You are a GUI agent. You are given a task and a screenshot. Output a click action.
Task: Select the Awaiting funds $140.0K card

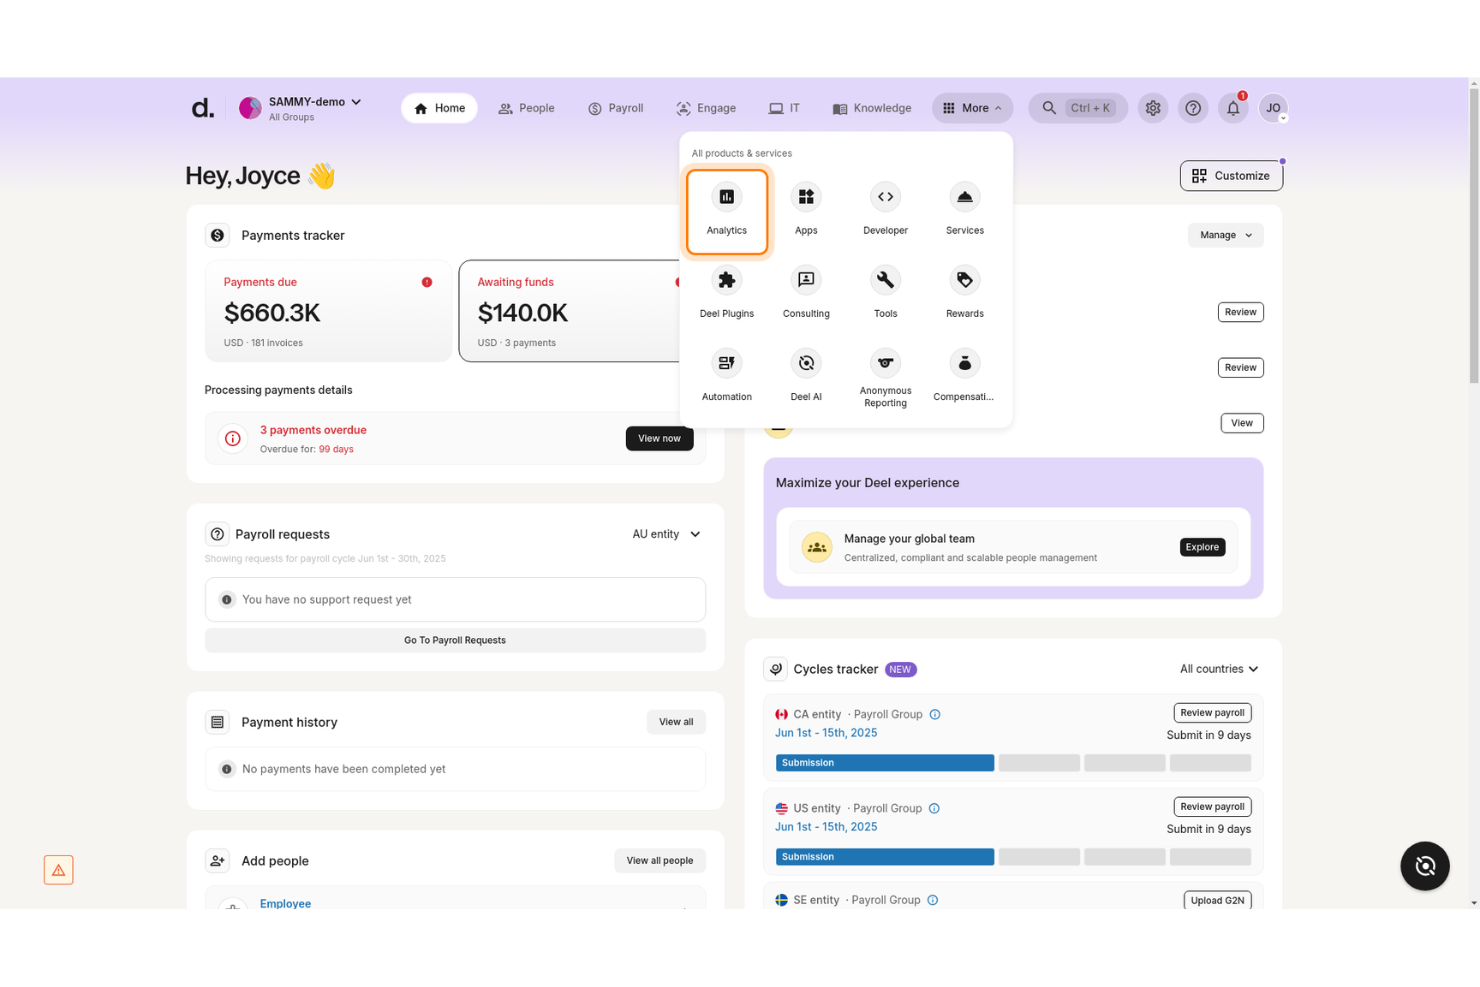coord(569,311)
